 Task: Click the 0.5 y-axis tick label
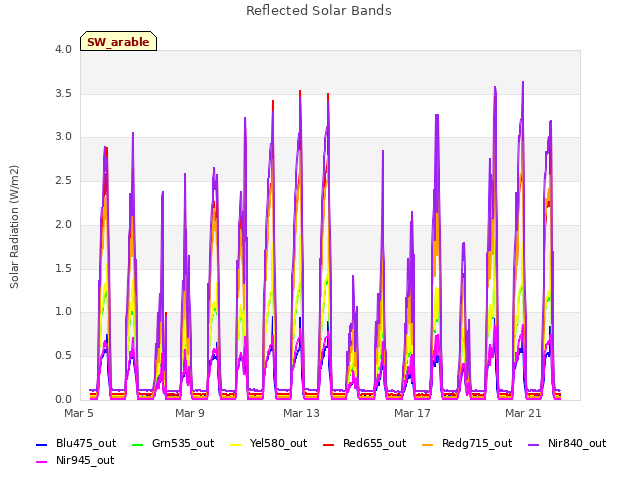click(x=63, y=356)
